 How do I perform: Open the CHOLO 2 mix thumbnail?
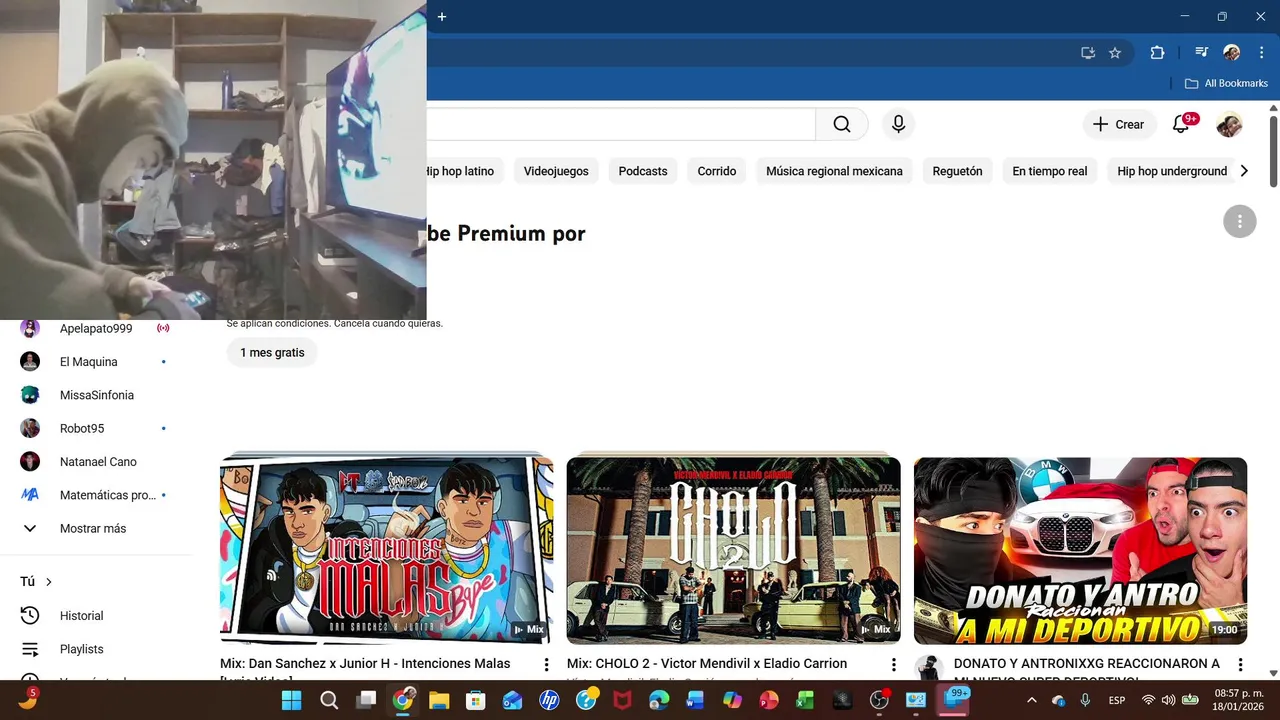pyautogui.click(x=733, y=550)
